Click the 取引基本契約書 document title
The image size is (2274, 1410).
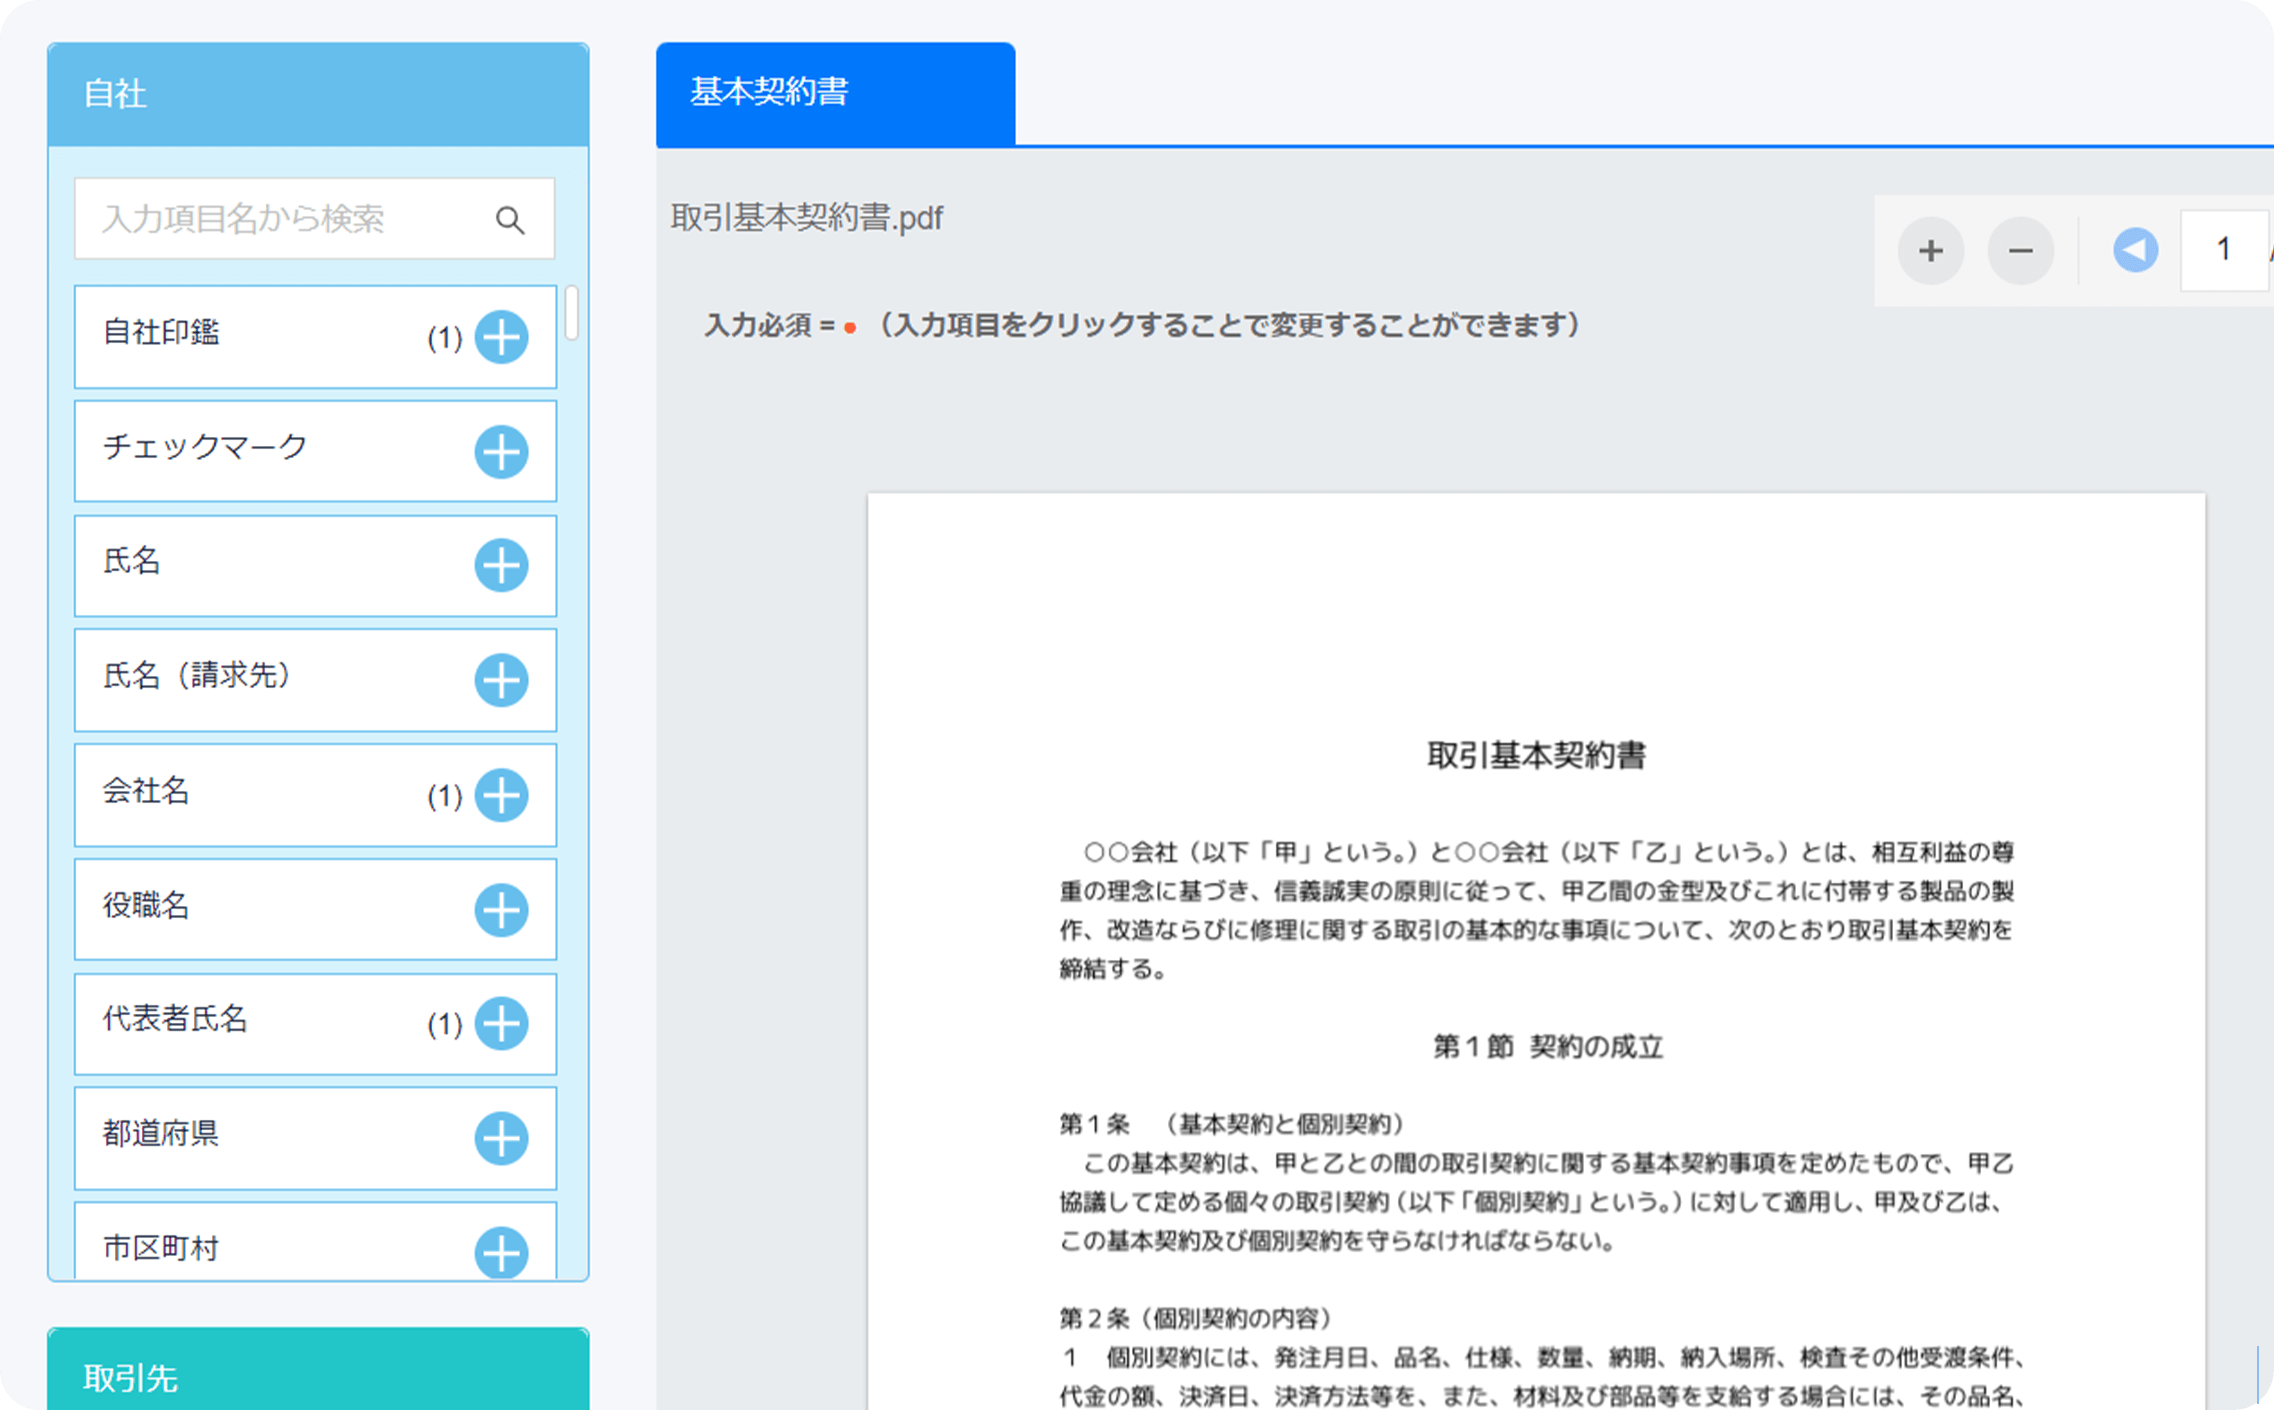[1536, 755]
